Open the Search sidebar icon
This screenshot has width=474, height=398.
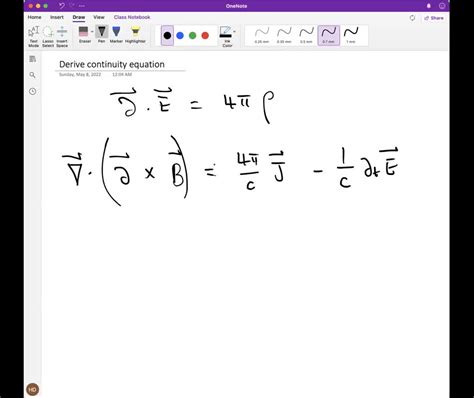[32, 75]
